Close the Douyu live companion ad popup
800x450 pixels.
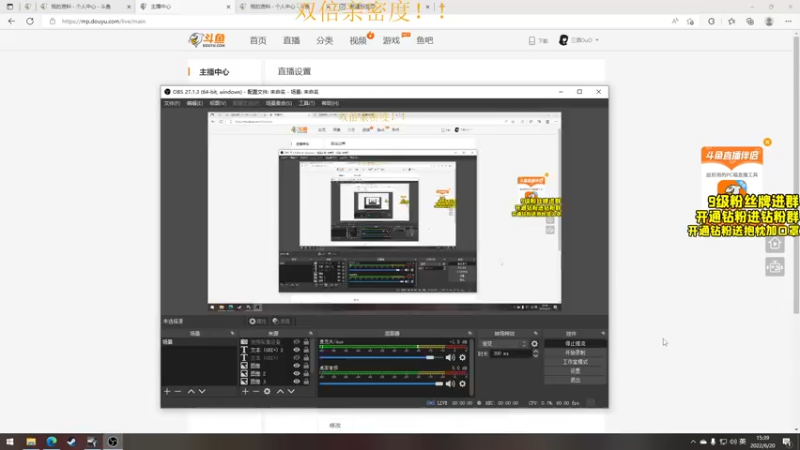coord(767,142)
